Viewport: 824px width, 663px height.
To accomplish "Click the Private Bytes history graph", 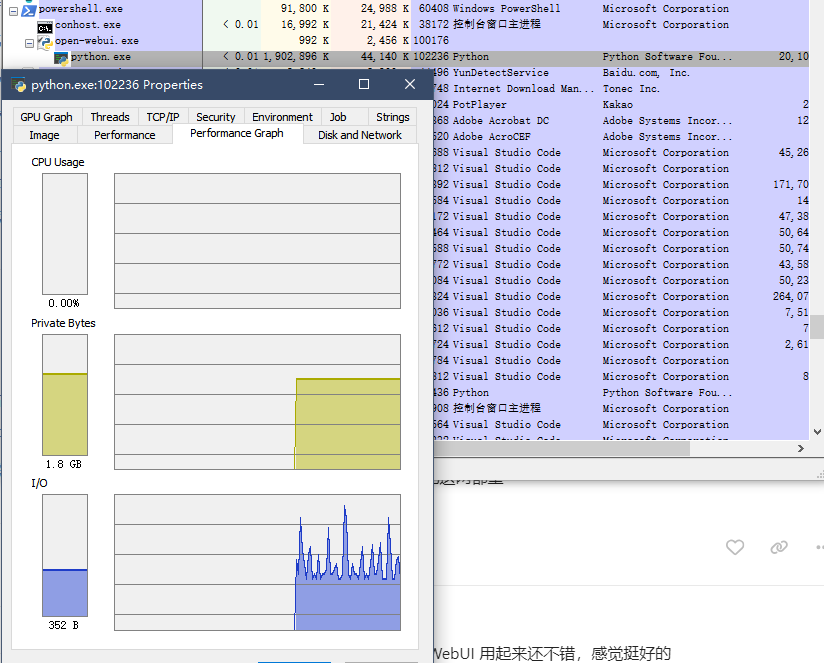I will (x=258, y=402).
